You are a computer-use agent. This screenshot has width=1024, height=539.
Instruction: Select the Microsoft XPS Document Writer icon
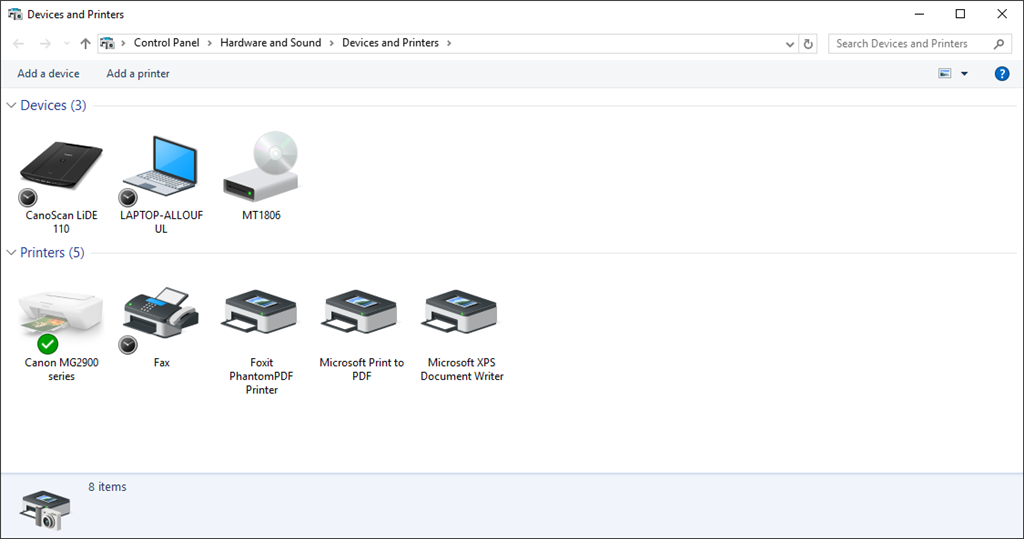tap(461, 312)
